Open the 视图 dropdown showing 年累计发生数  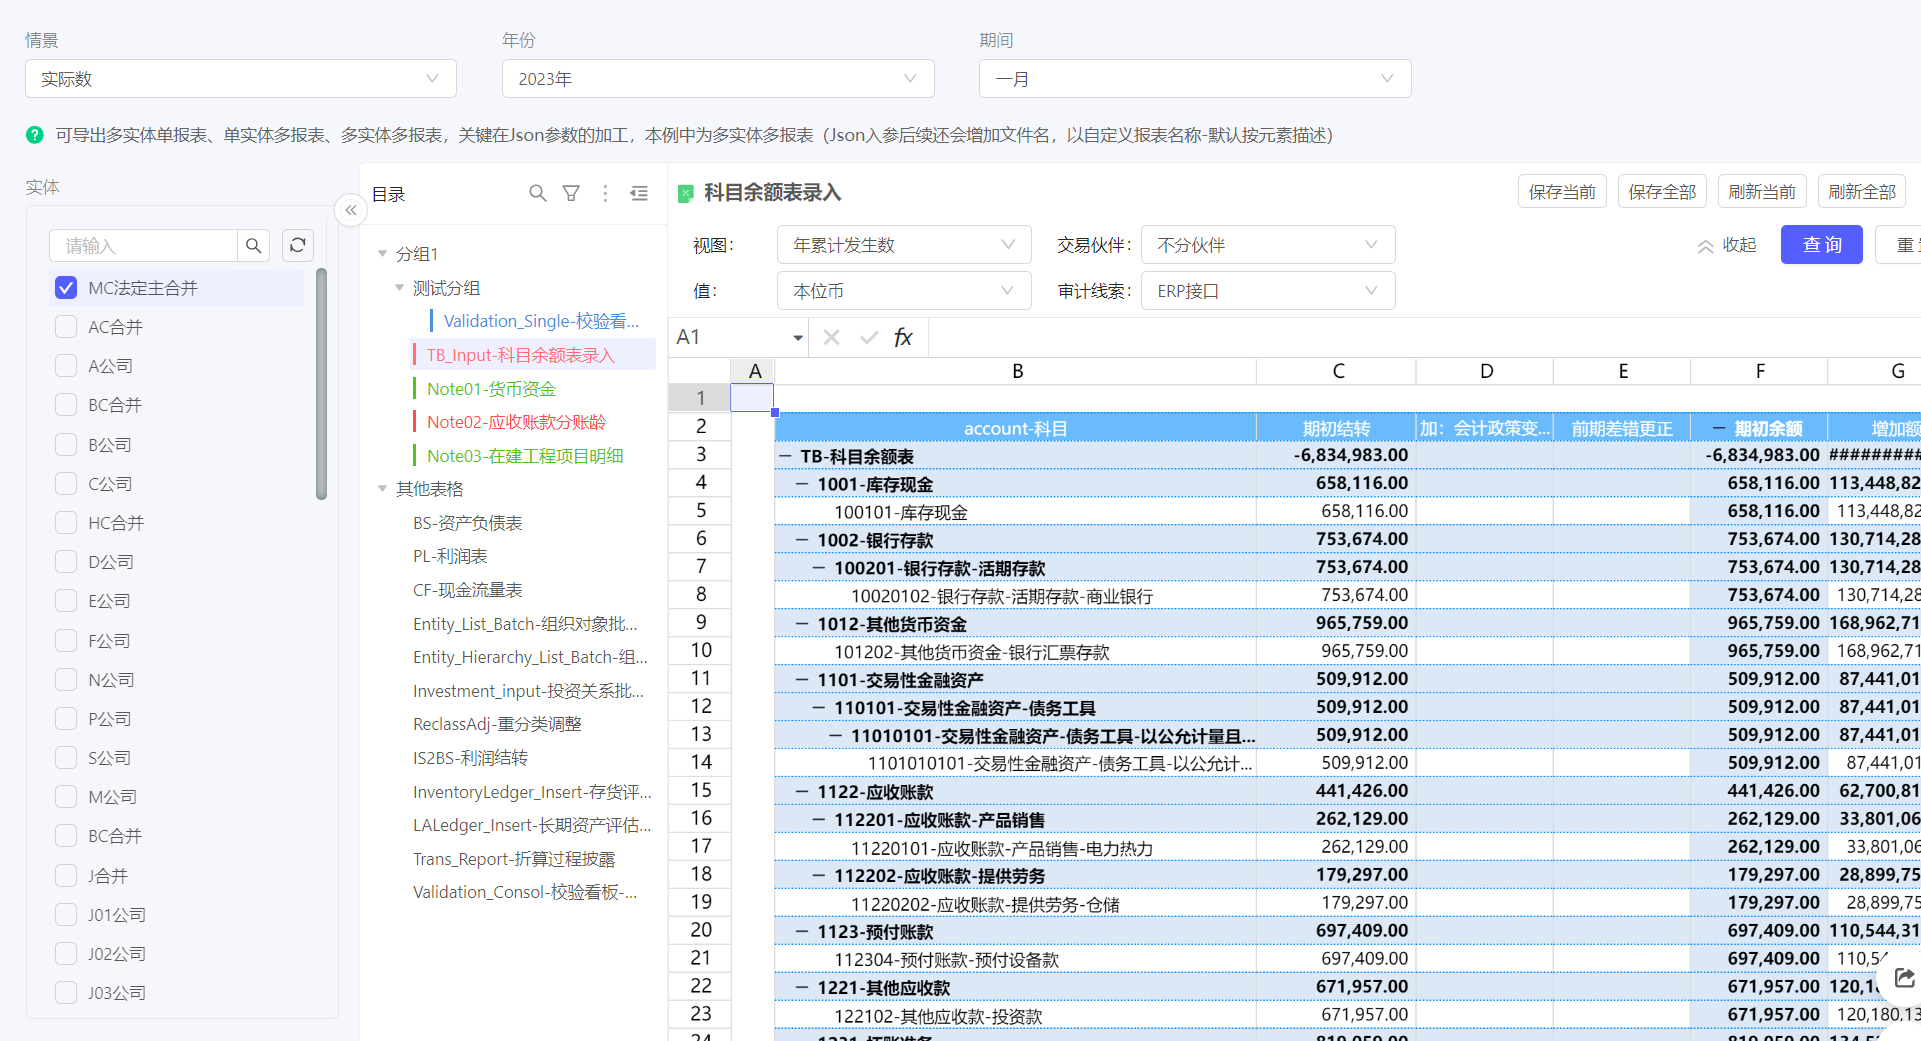pyautogui.click(x=903, y=245)
